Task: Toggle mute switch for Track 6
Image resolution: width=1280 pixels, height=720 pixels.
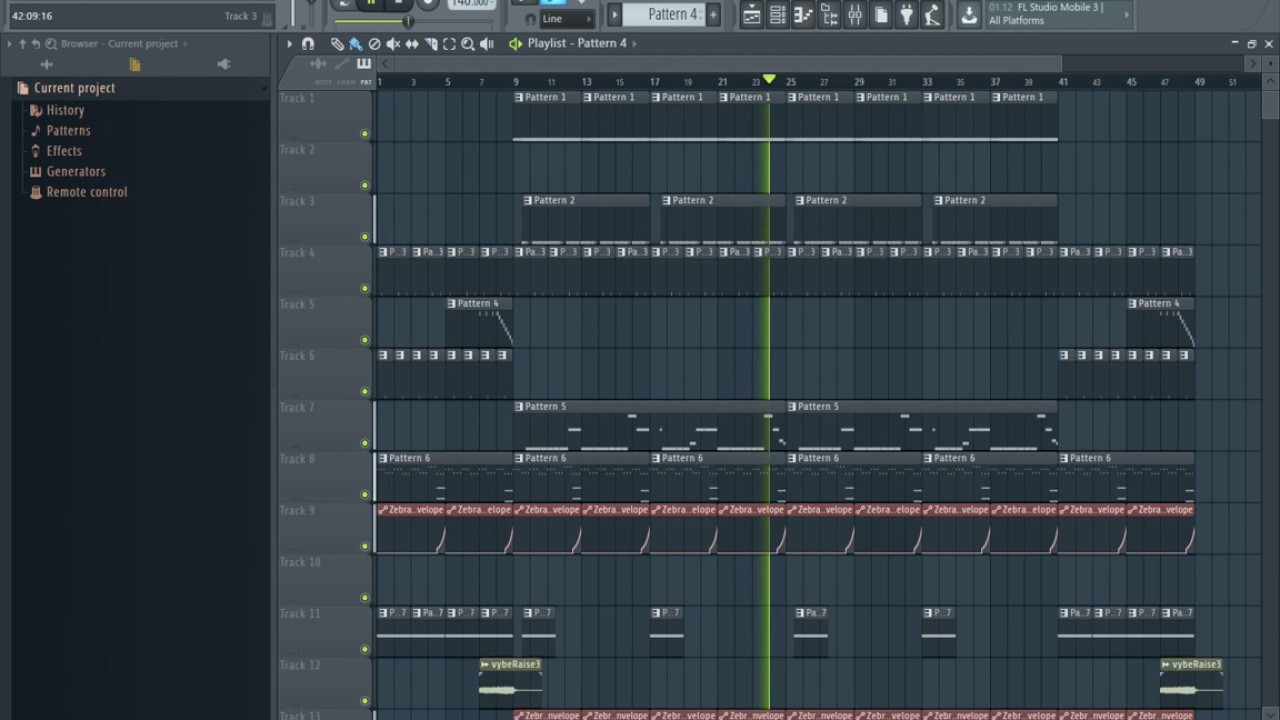Action: [364, 391]
